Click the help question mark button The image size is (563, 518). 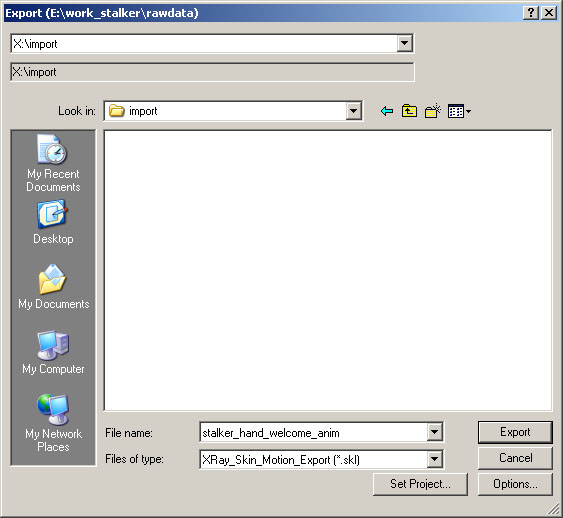pos(531,13)
